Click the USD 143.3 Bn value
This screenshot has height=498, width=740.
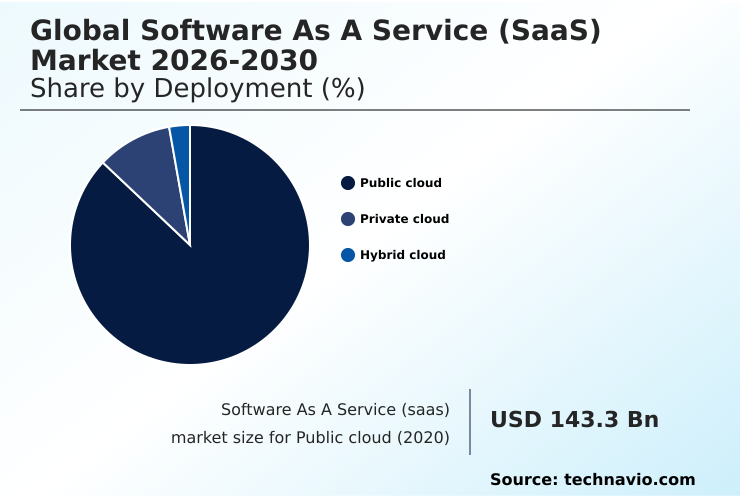pos(574,420)
